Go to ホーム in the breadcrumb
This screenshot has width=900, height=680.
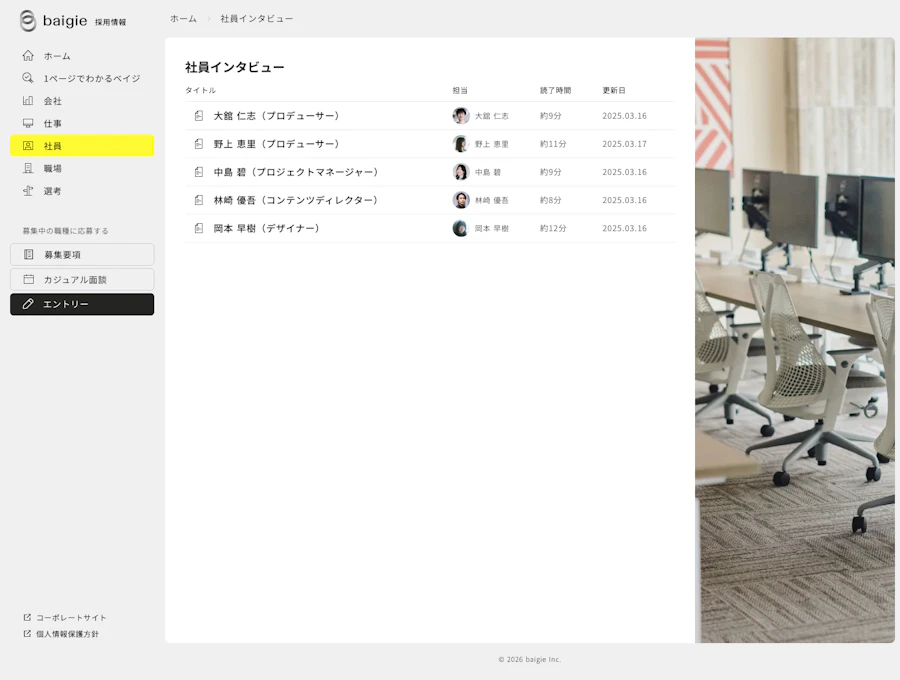[x=183, y=19]
